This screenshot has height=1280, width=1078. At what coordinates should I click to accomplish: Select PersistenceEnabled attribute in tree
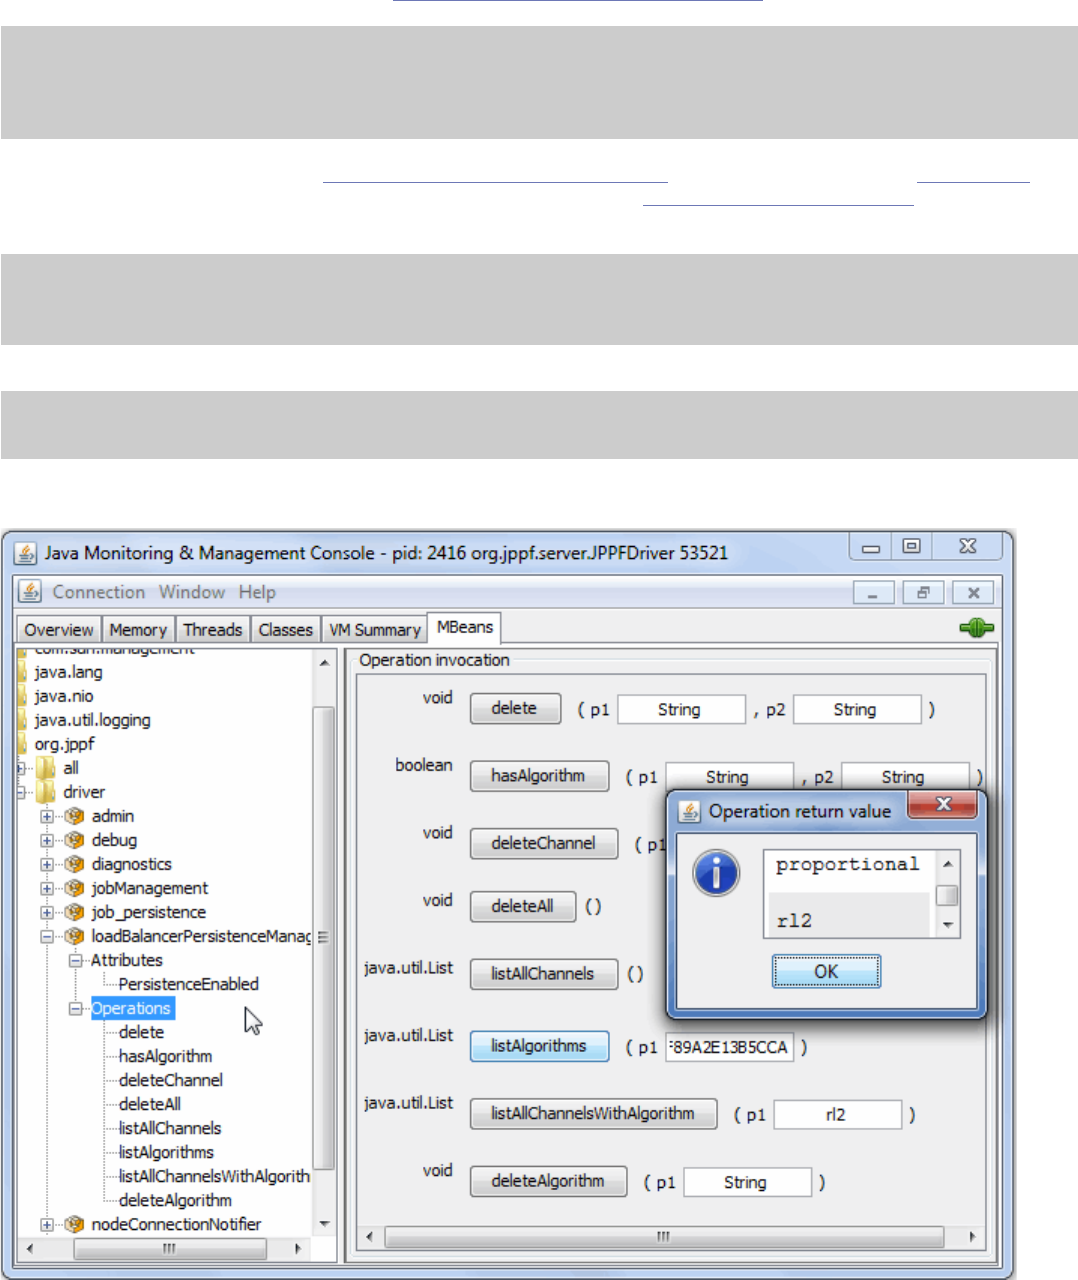pos(188,984)
